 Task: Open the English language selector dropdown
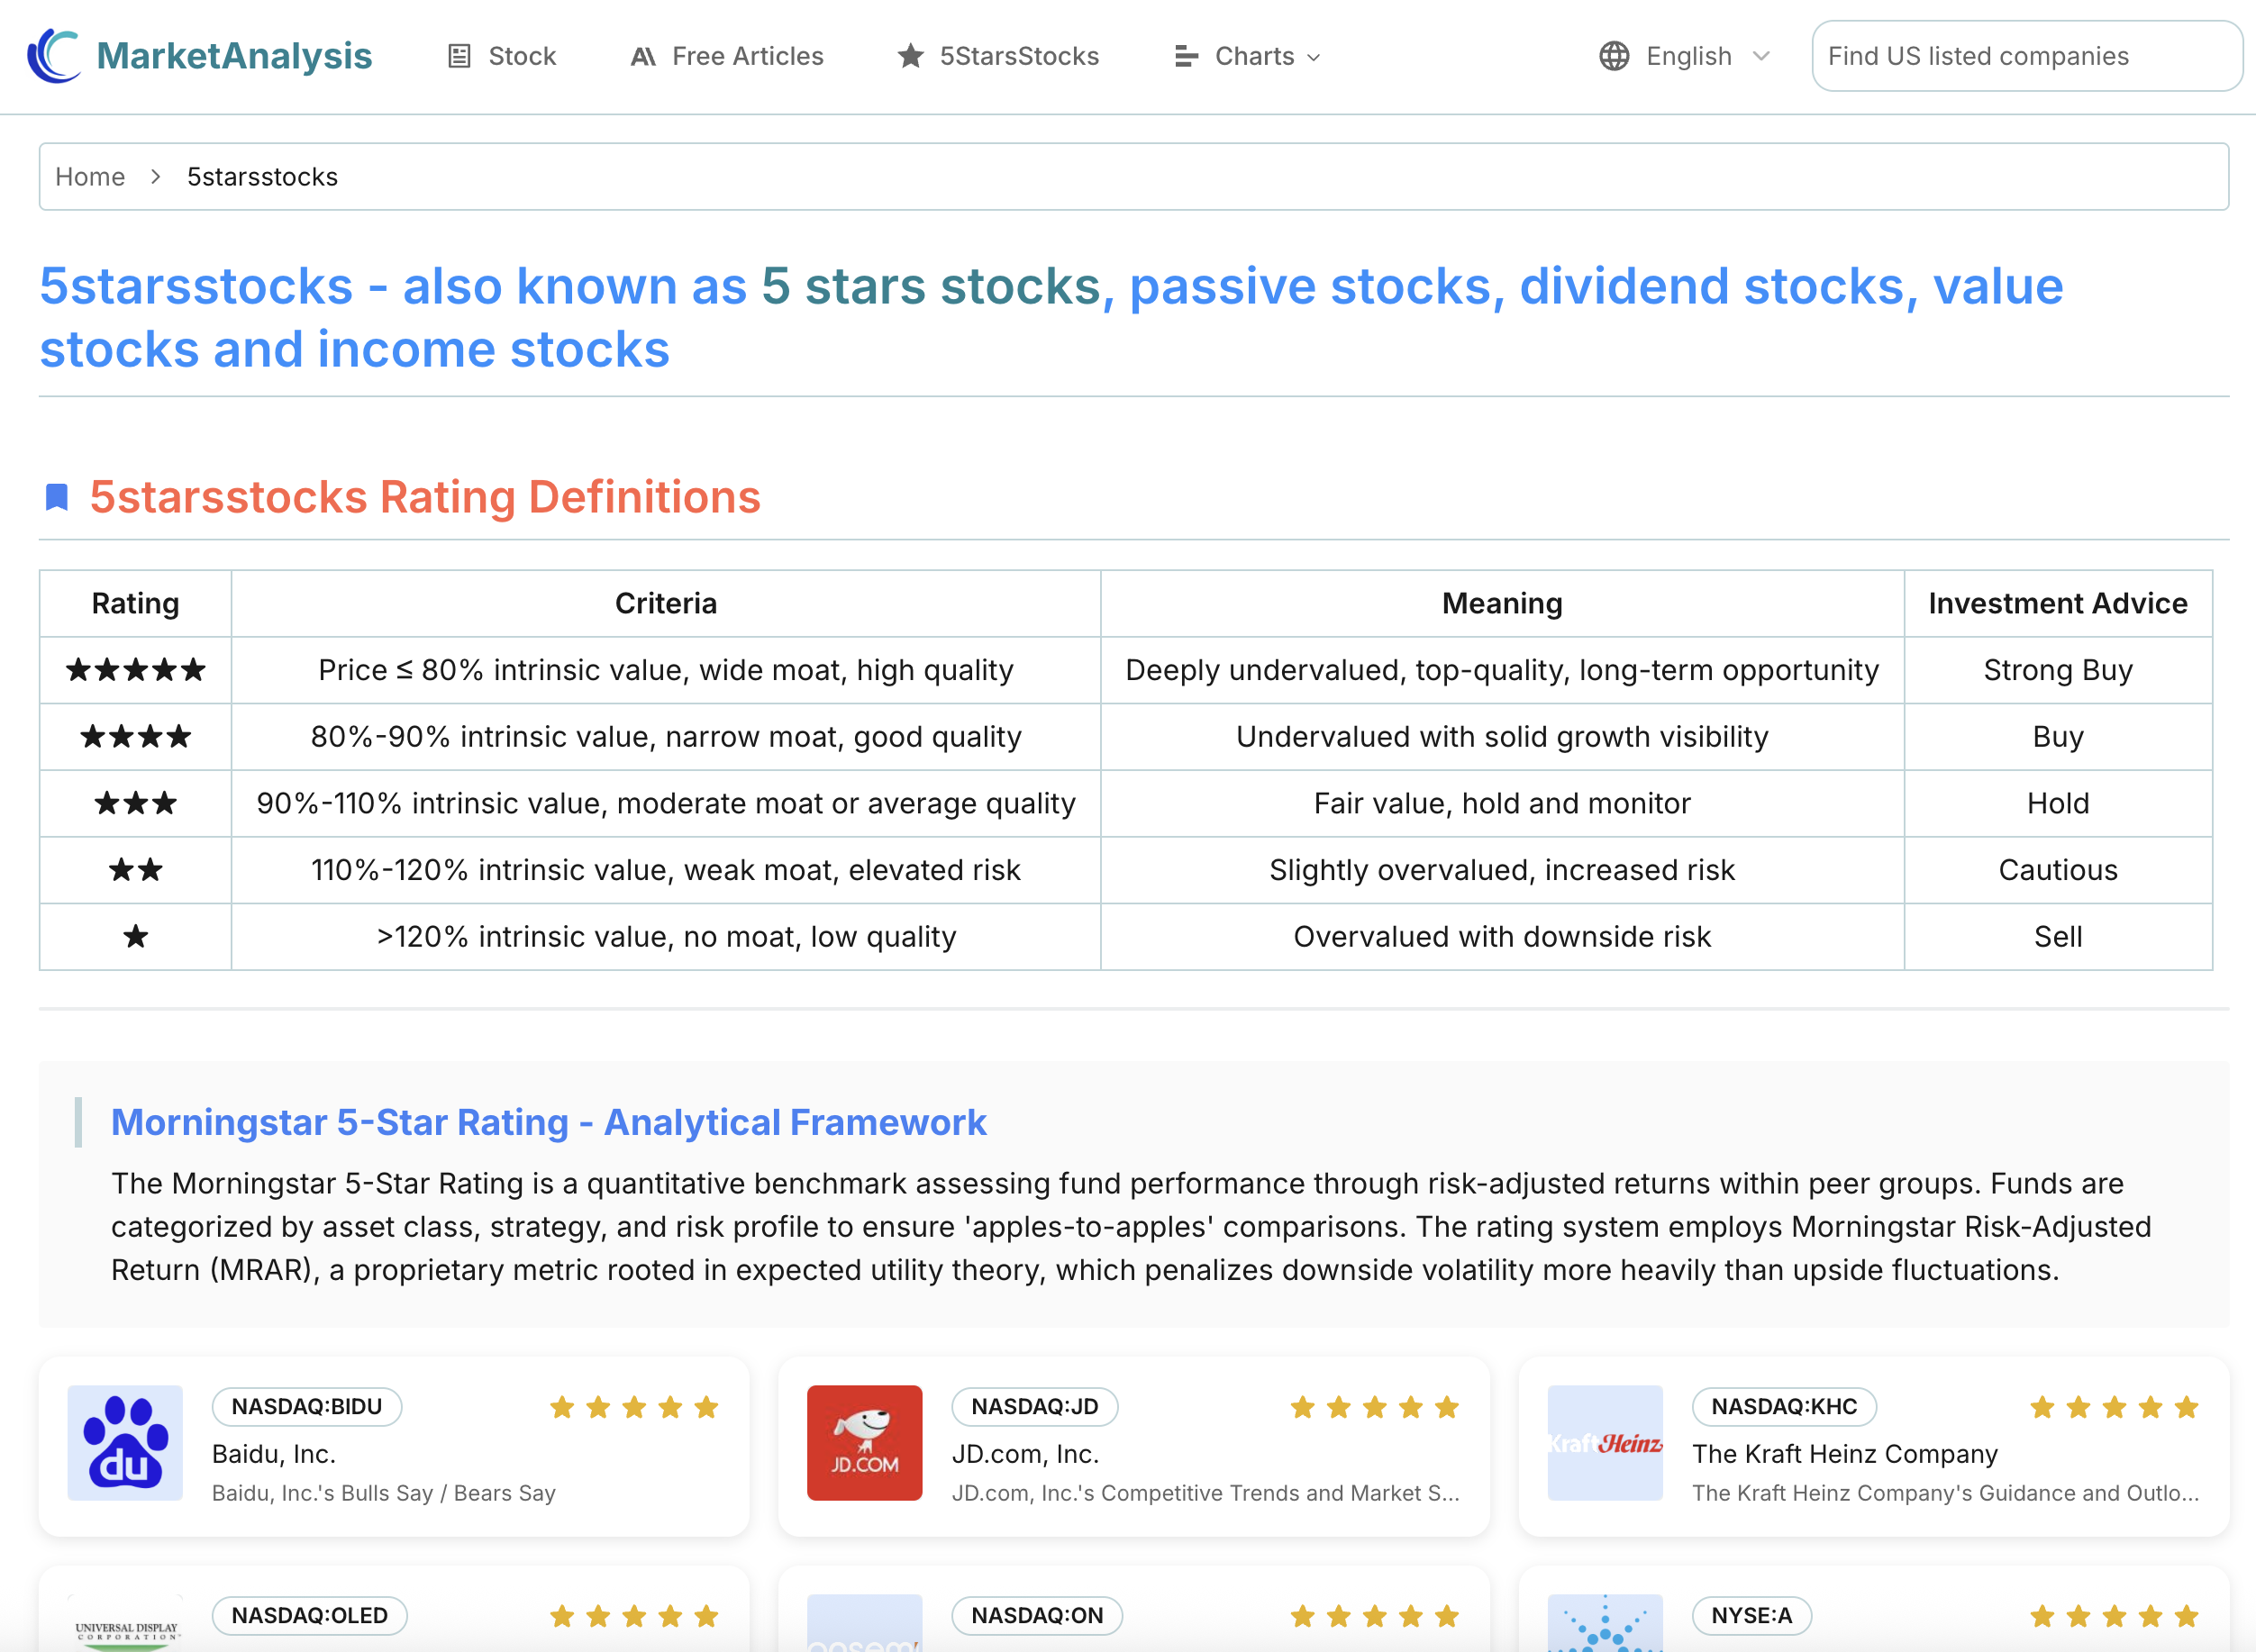(x=1685, y=57)
